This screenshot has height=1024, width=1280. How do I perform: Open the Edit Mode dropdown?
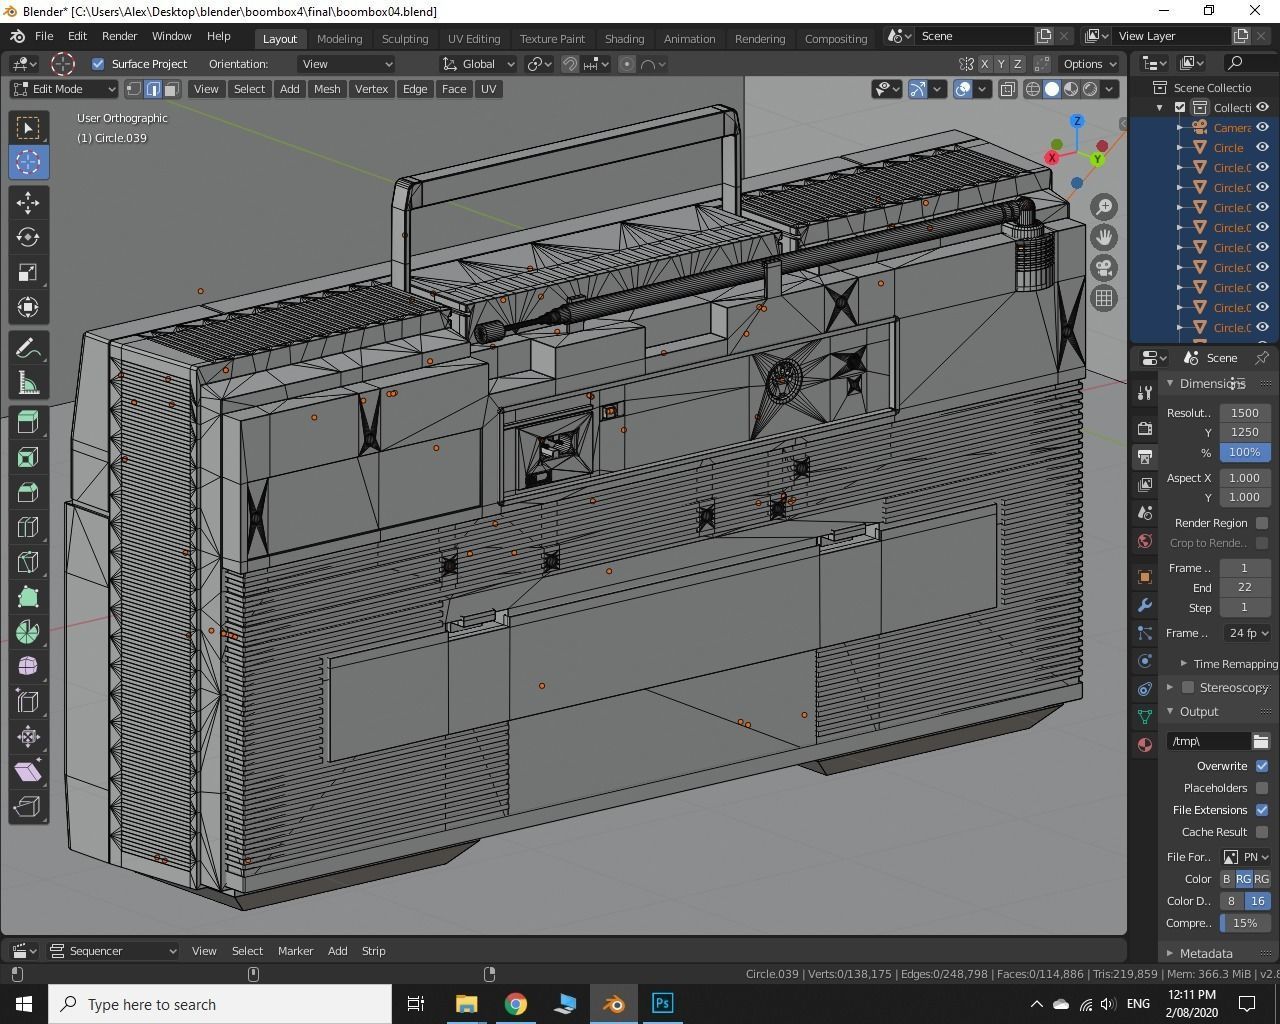click(64, 89)
